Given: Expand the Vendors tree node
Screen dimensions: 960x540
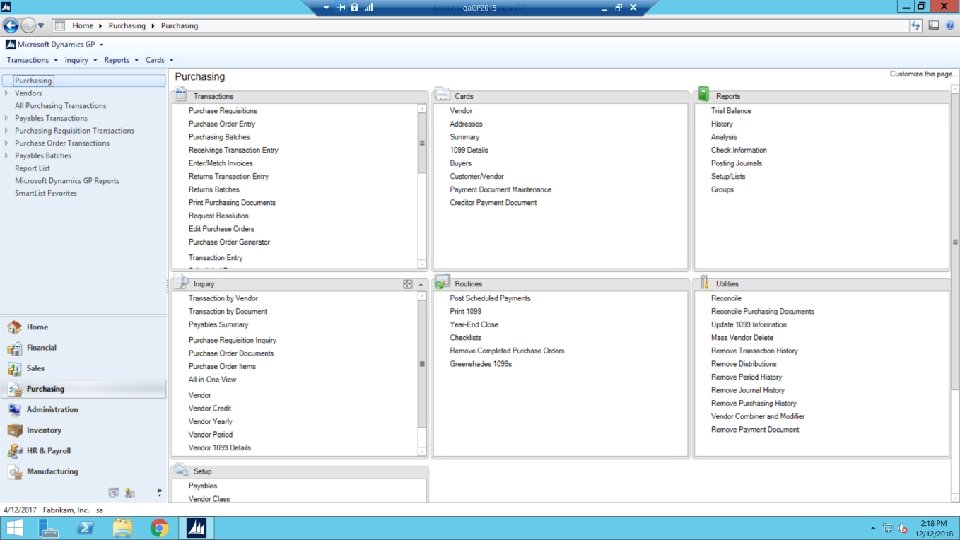Looking at the screenshot, I should coord(7,93).
